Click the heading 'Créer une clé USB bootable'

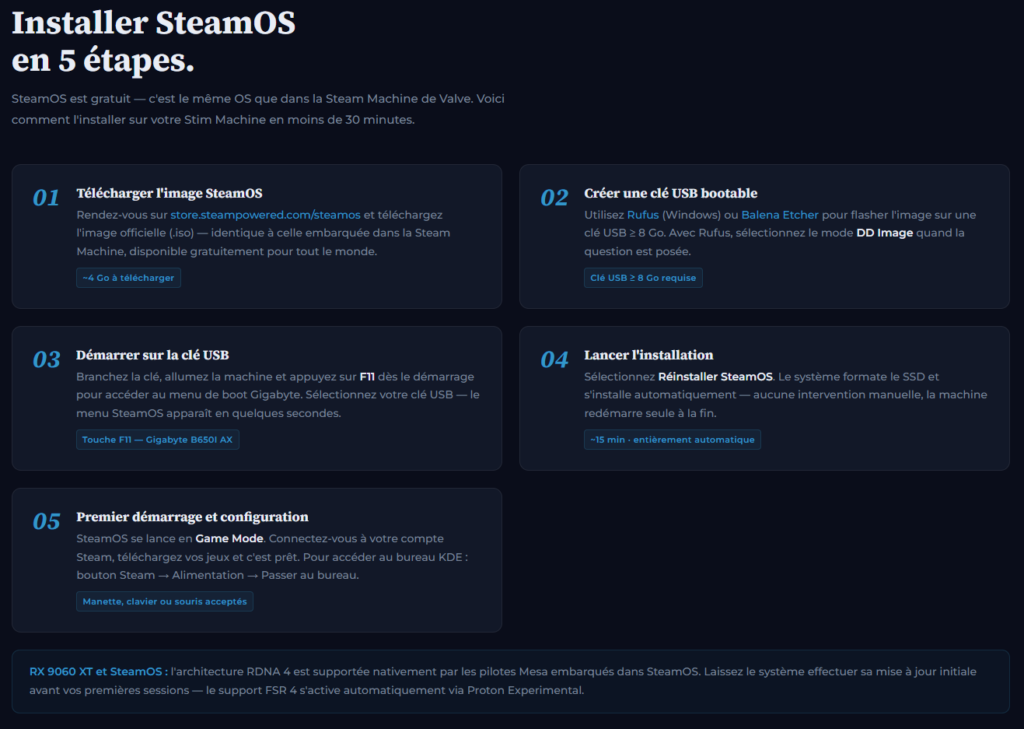tap(671, 193)
